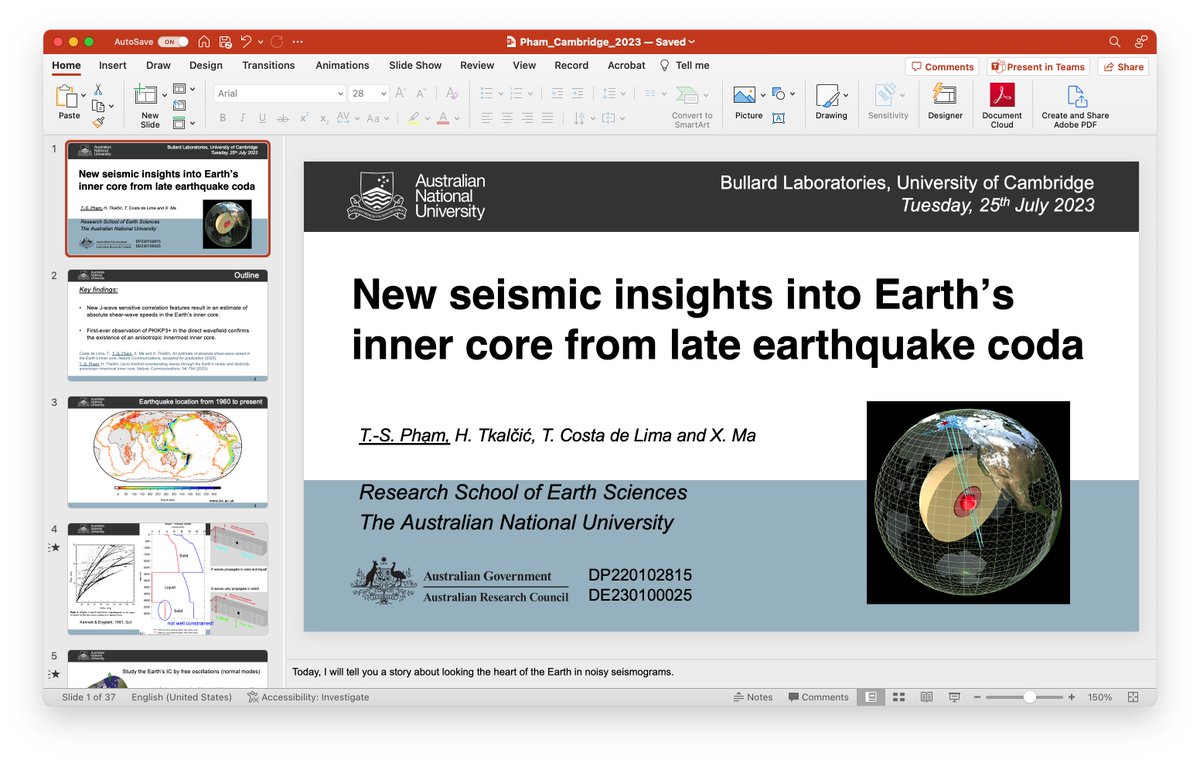This screenshot has height=763, width=1200.
Task: Open the Animations tab
Action: 342,65
